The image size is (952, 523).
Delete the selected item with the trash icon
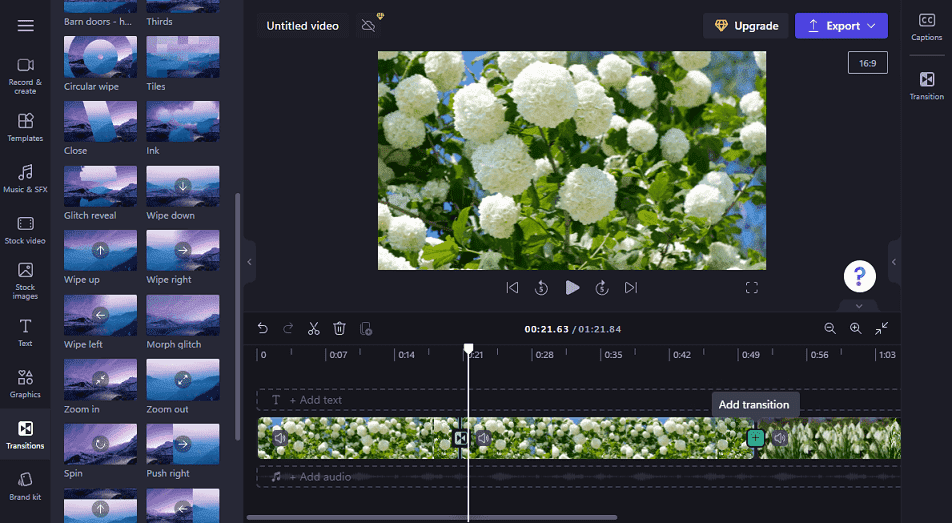(x=339, y=329)
